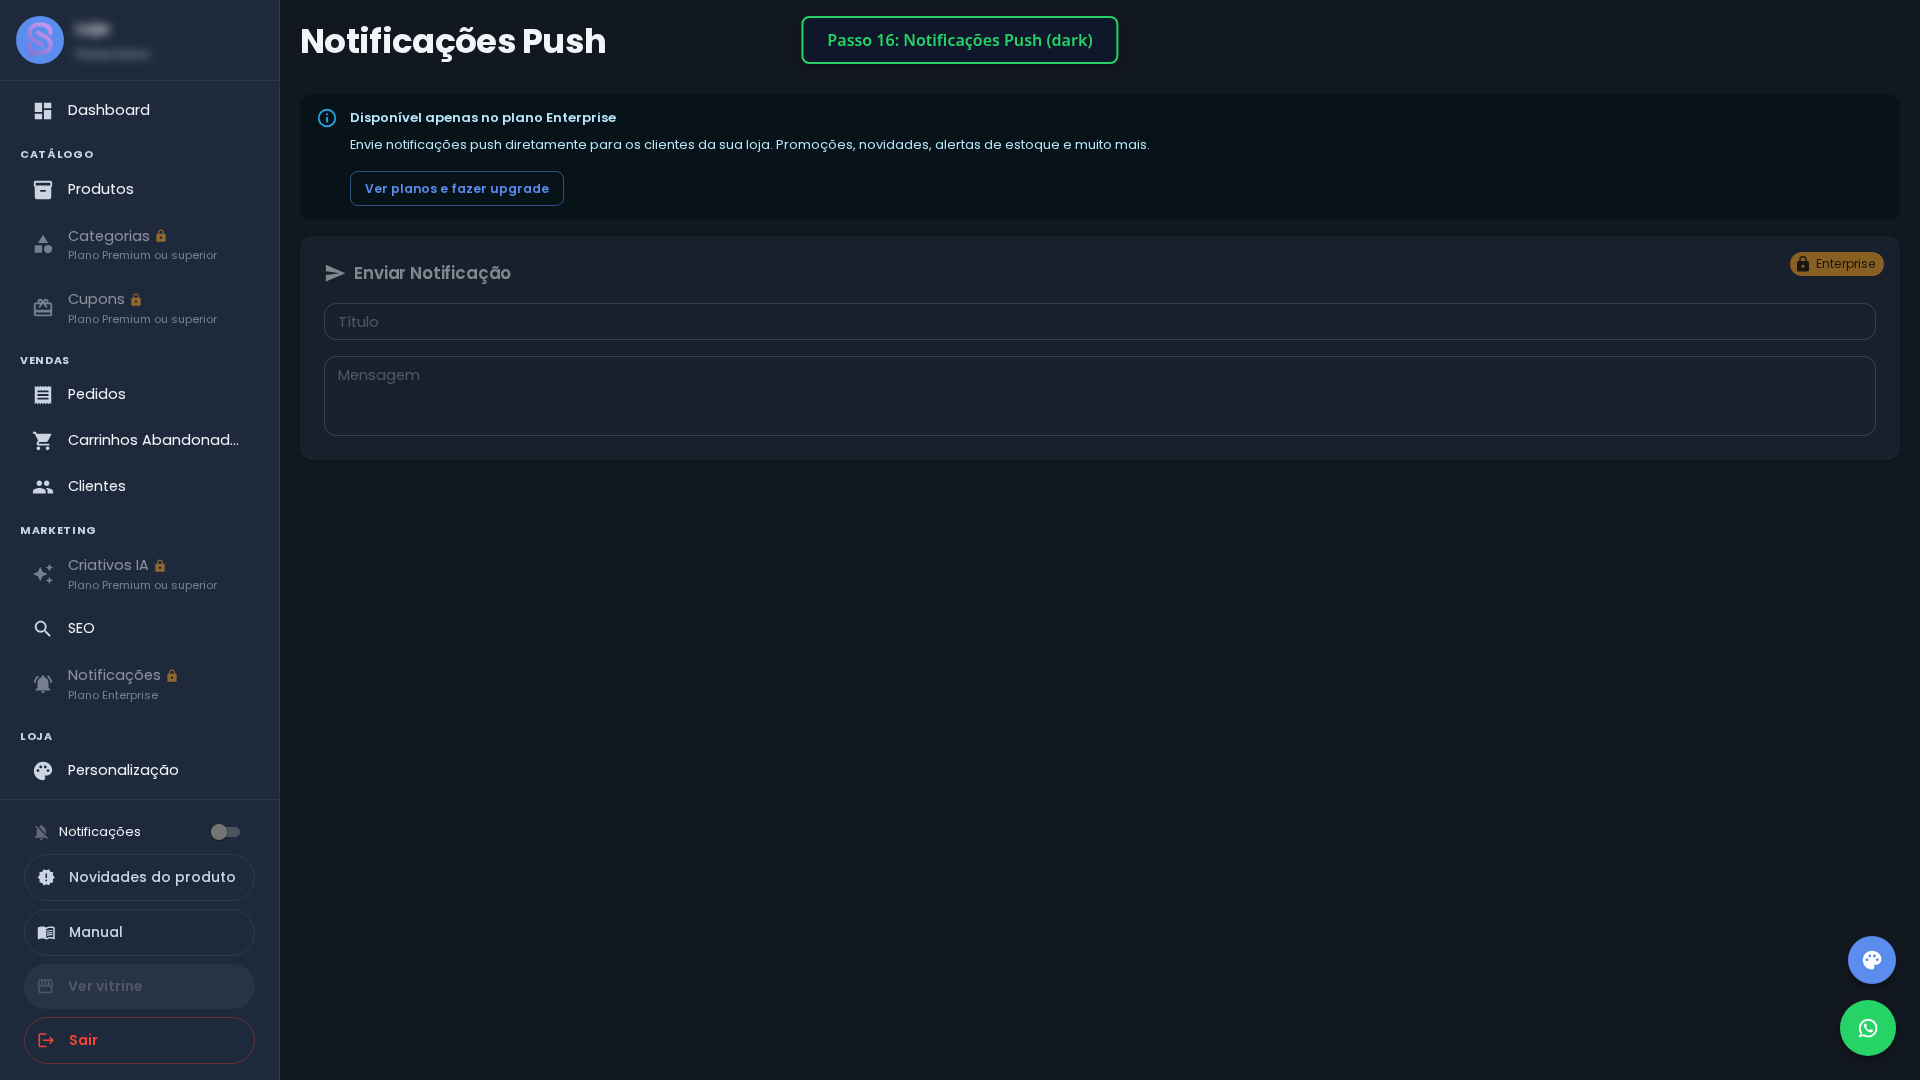The height and width of the screenshot is (1080, 1920).
Task: Open the floating WhatsApp chat button
Action: [1868, 1028]
